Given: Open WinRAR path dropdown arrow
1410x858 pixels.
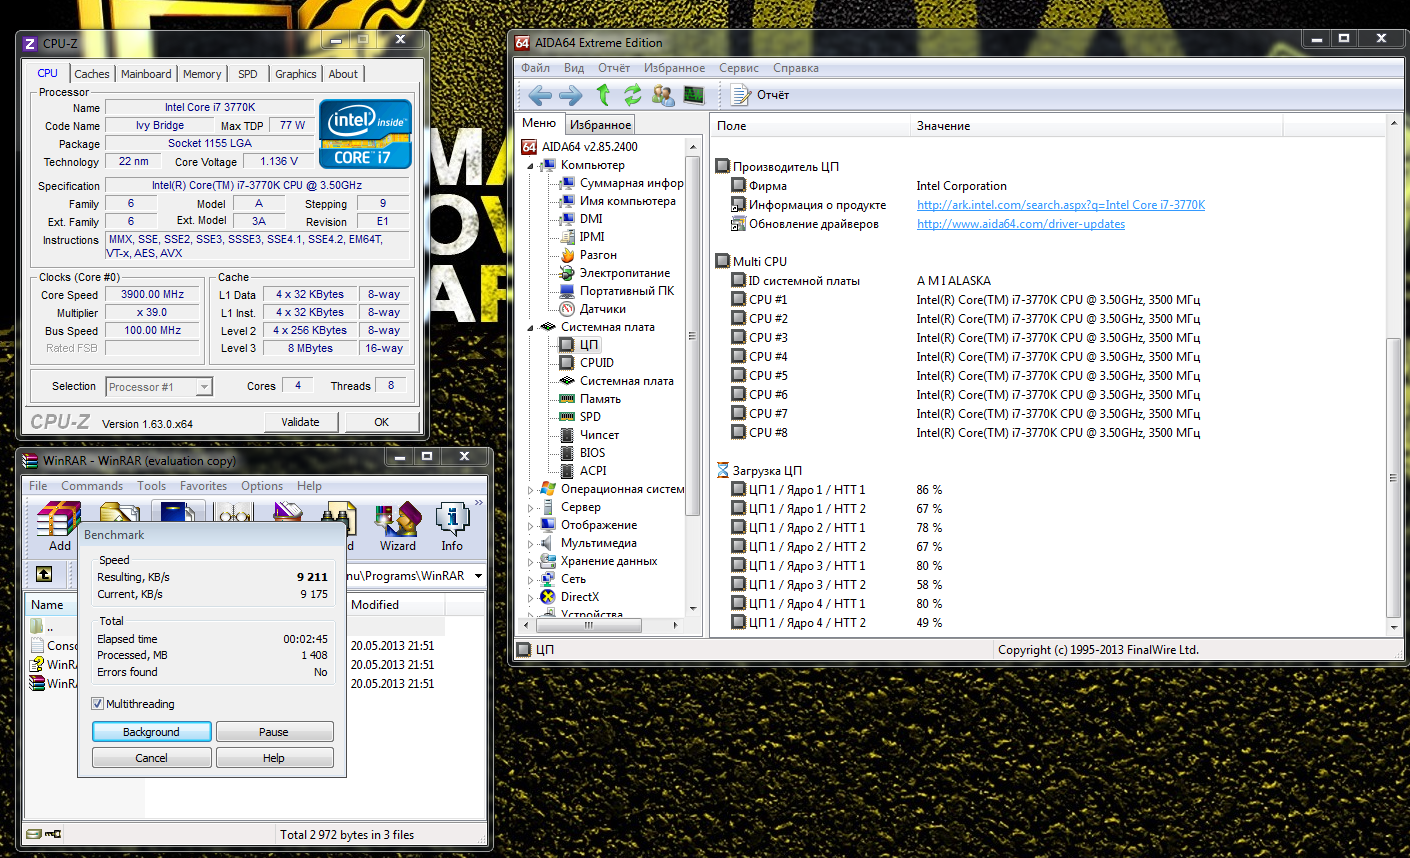Looking at the screenshot, I should click(x=478, y=576).
